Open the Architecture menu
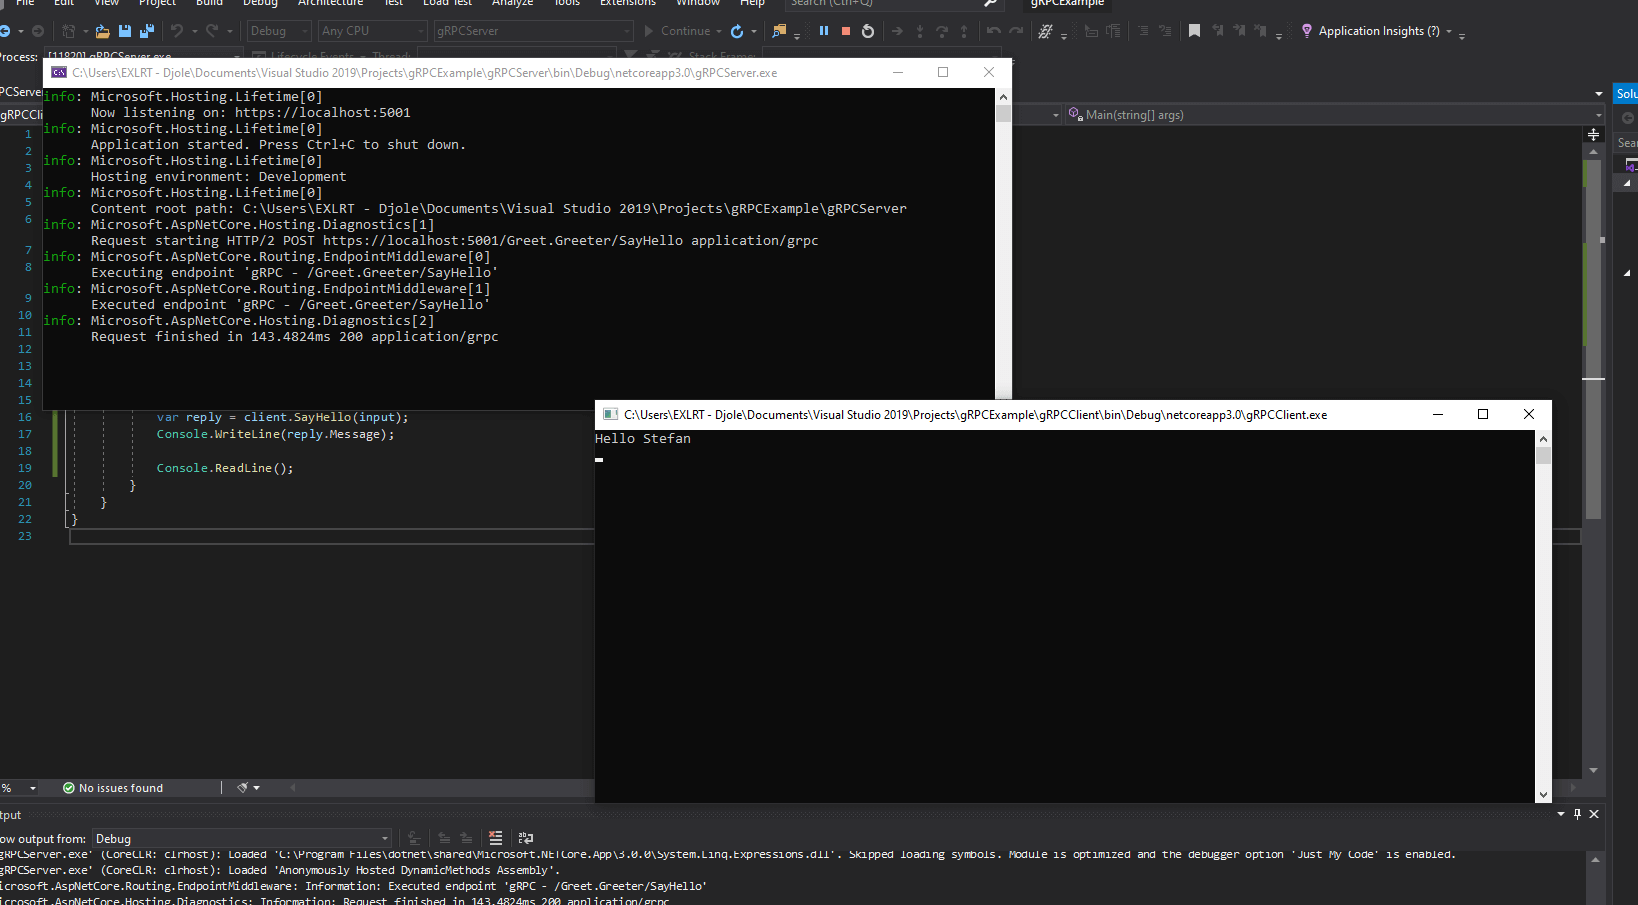1638x905 pixels. (330, 3)
